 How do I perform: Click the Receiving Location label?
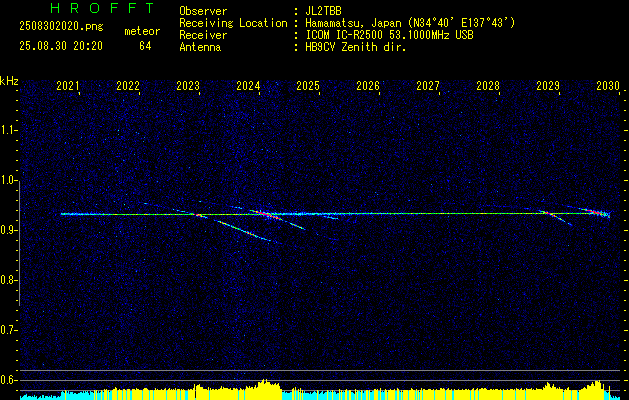pyautogui.click(x=233, y=23)
